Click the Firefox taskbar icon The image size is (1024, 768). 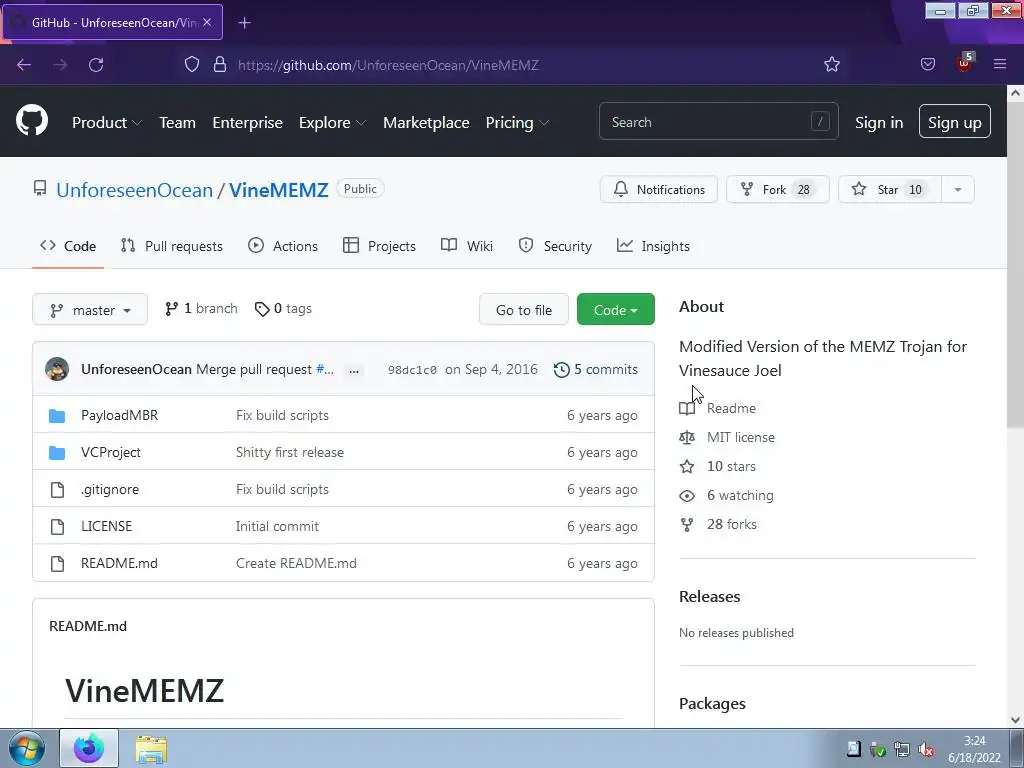(x=89, y=748)
